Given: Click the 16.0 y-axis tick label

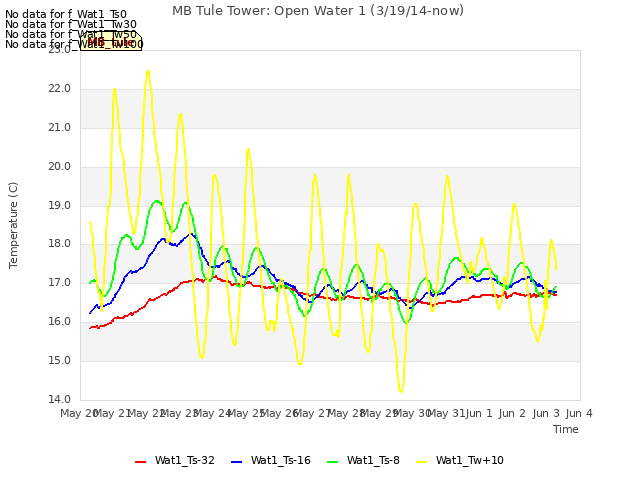Looking at the screenshot, I should (x=60, y=322).
